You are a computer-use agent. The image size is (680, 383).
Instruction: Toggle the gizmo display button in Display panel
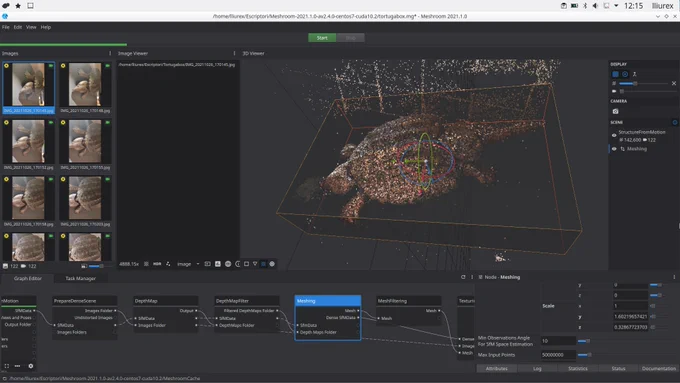tap(625, 74)
